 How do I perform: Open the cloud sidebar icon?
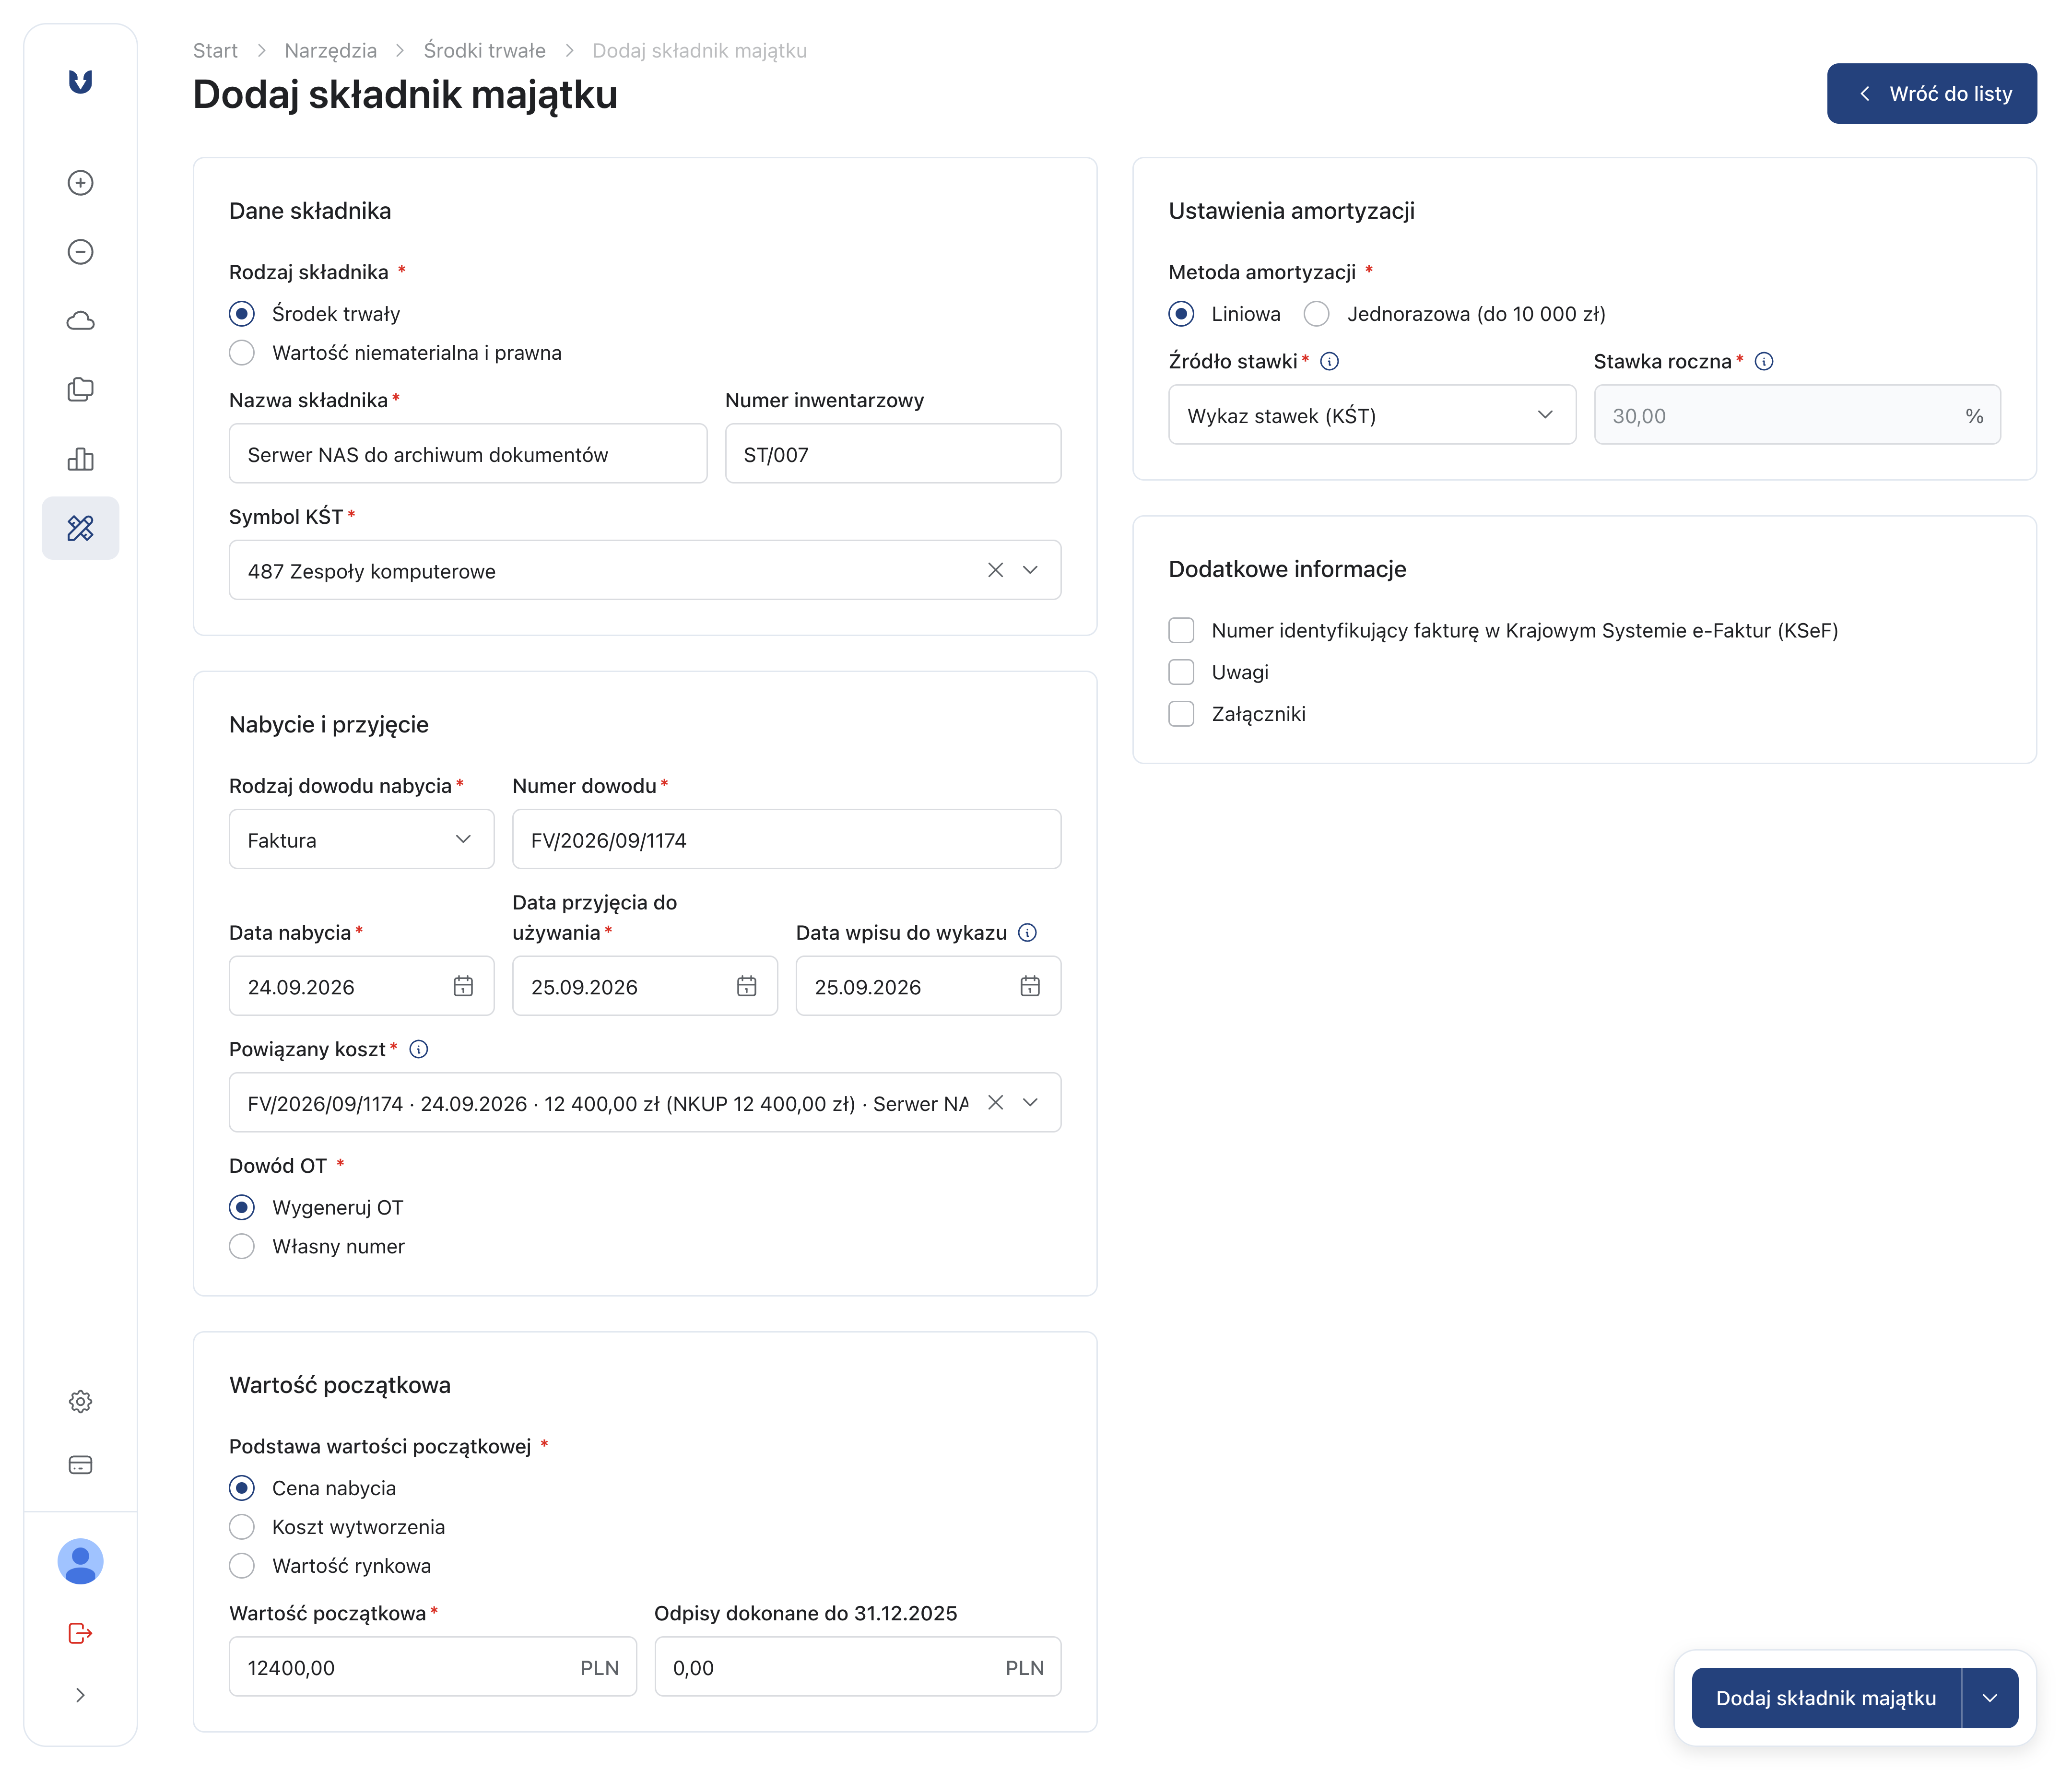pyautogui.click(x=80, y=320)
